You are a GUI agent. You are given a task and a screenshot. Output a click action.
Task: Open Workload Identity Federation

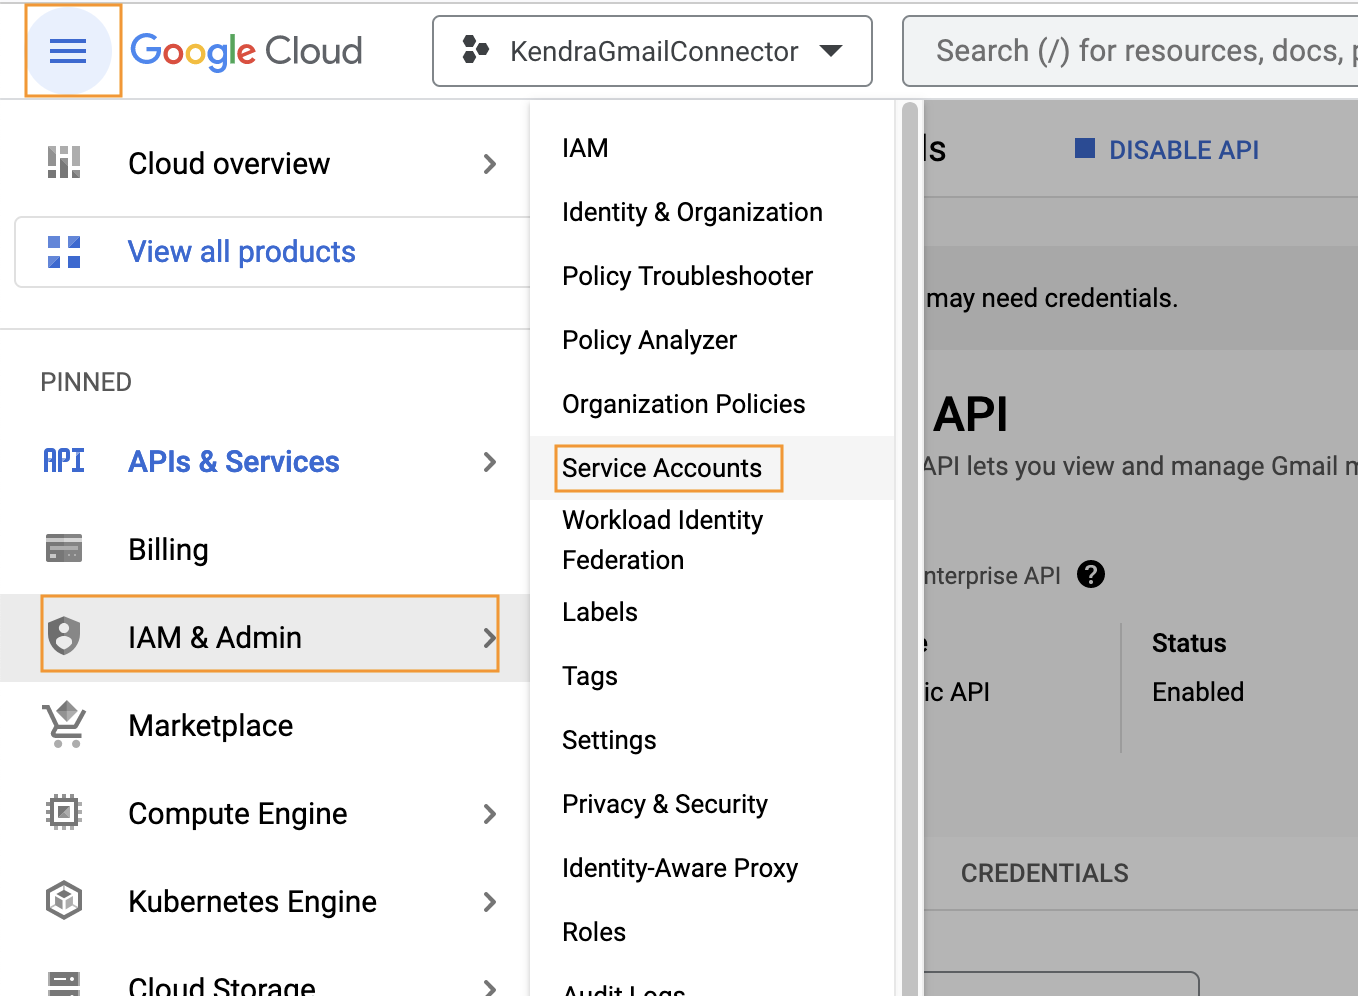pyautogui.click(x=662, y=540)
